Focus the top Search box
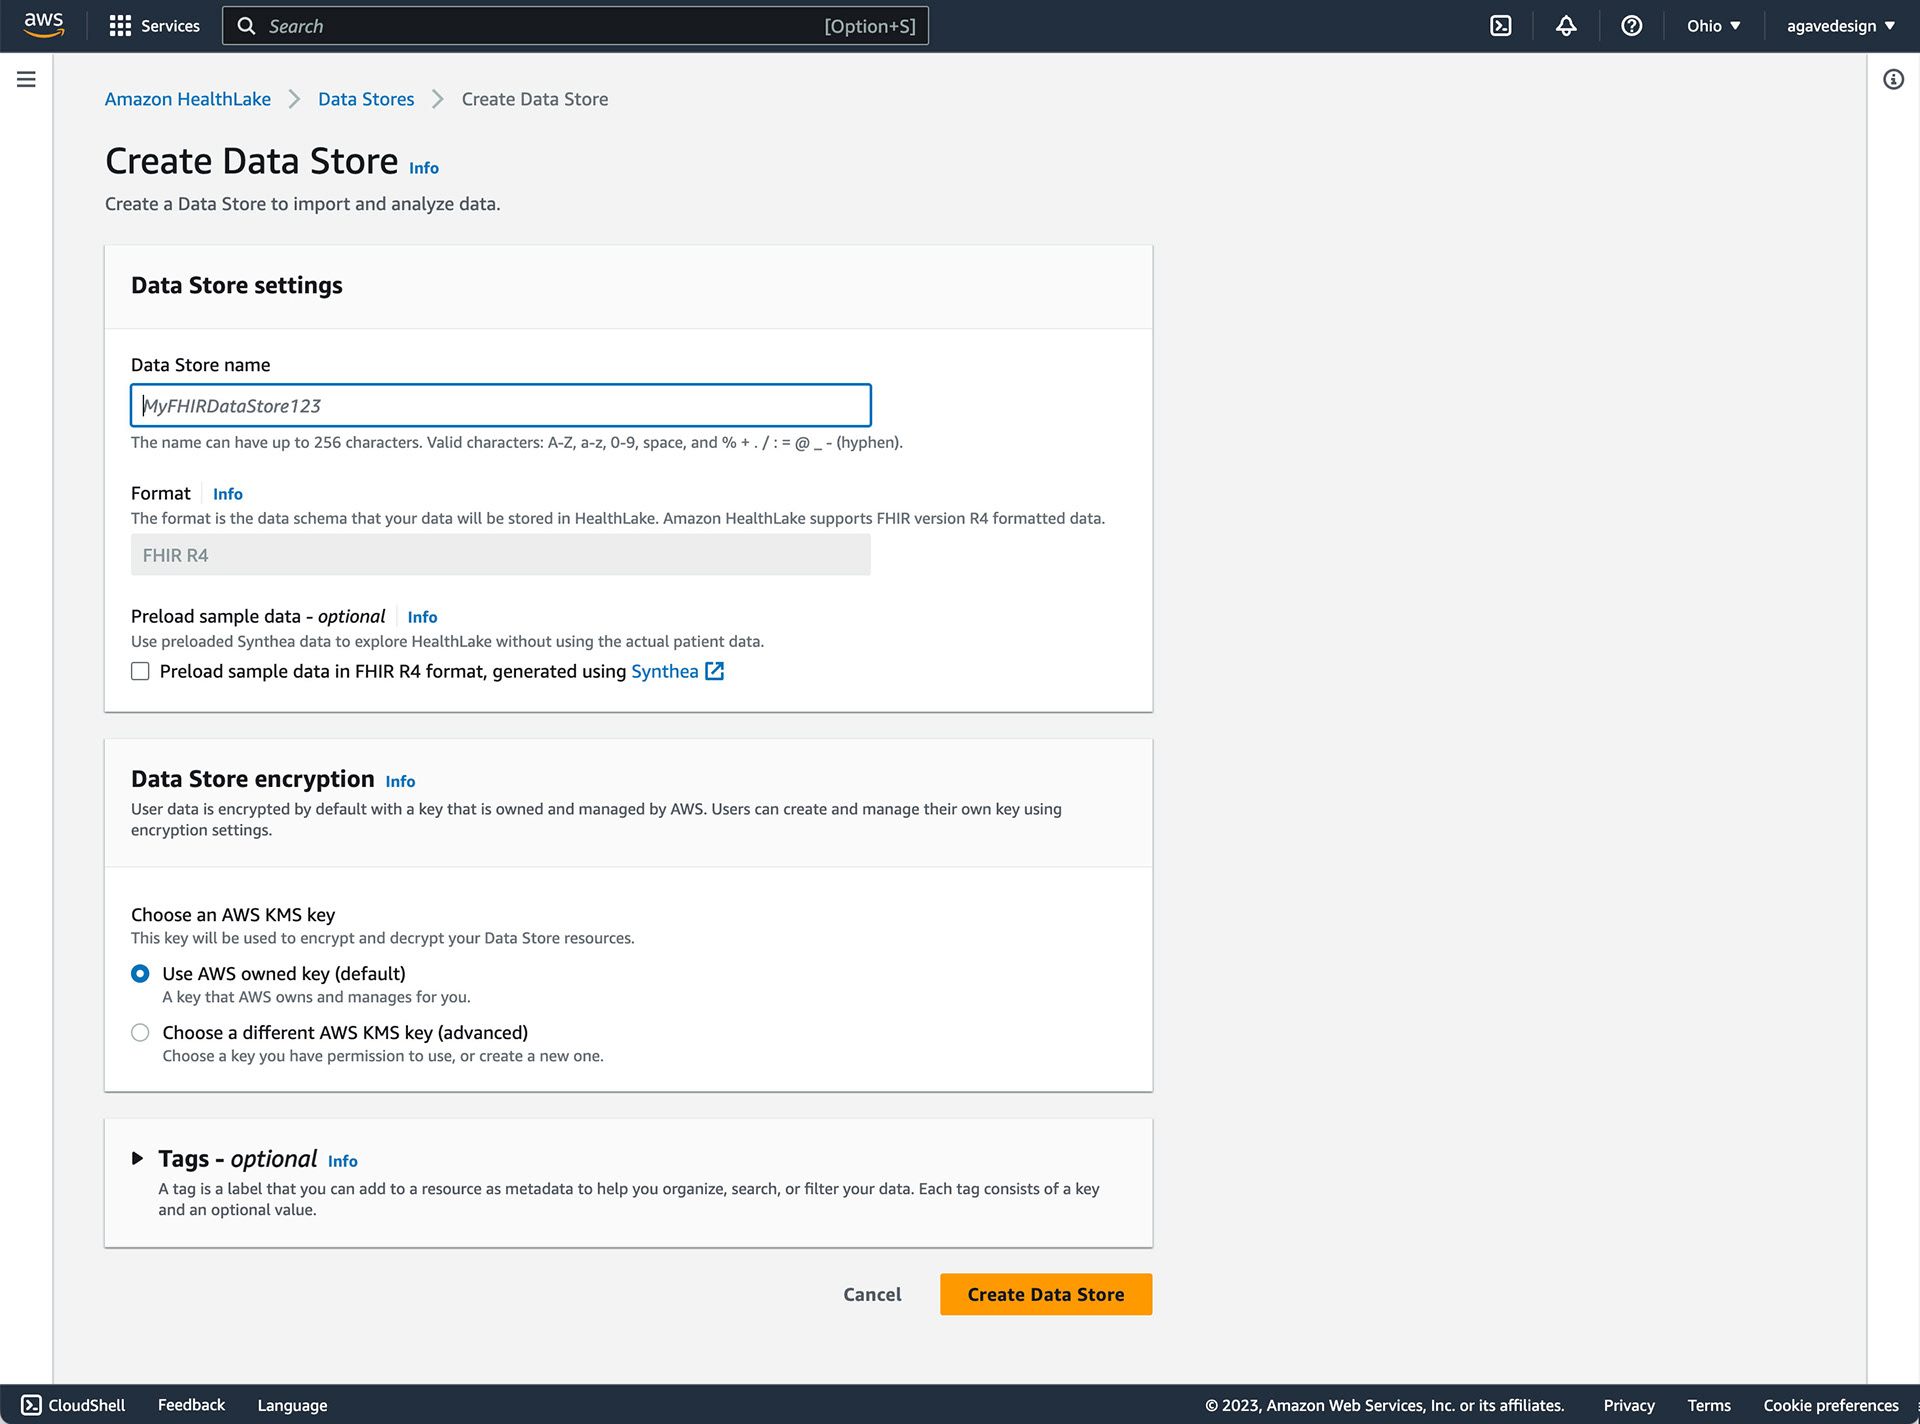This screenshot has width=1920, height=1424. coord(575,26)
